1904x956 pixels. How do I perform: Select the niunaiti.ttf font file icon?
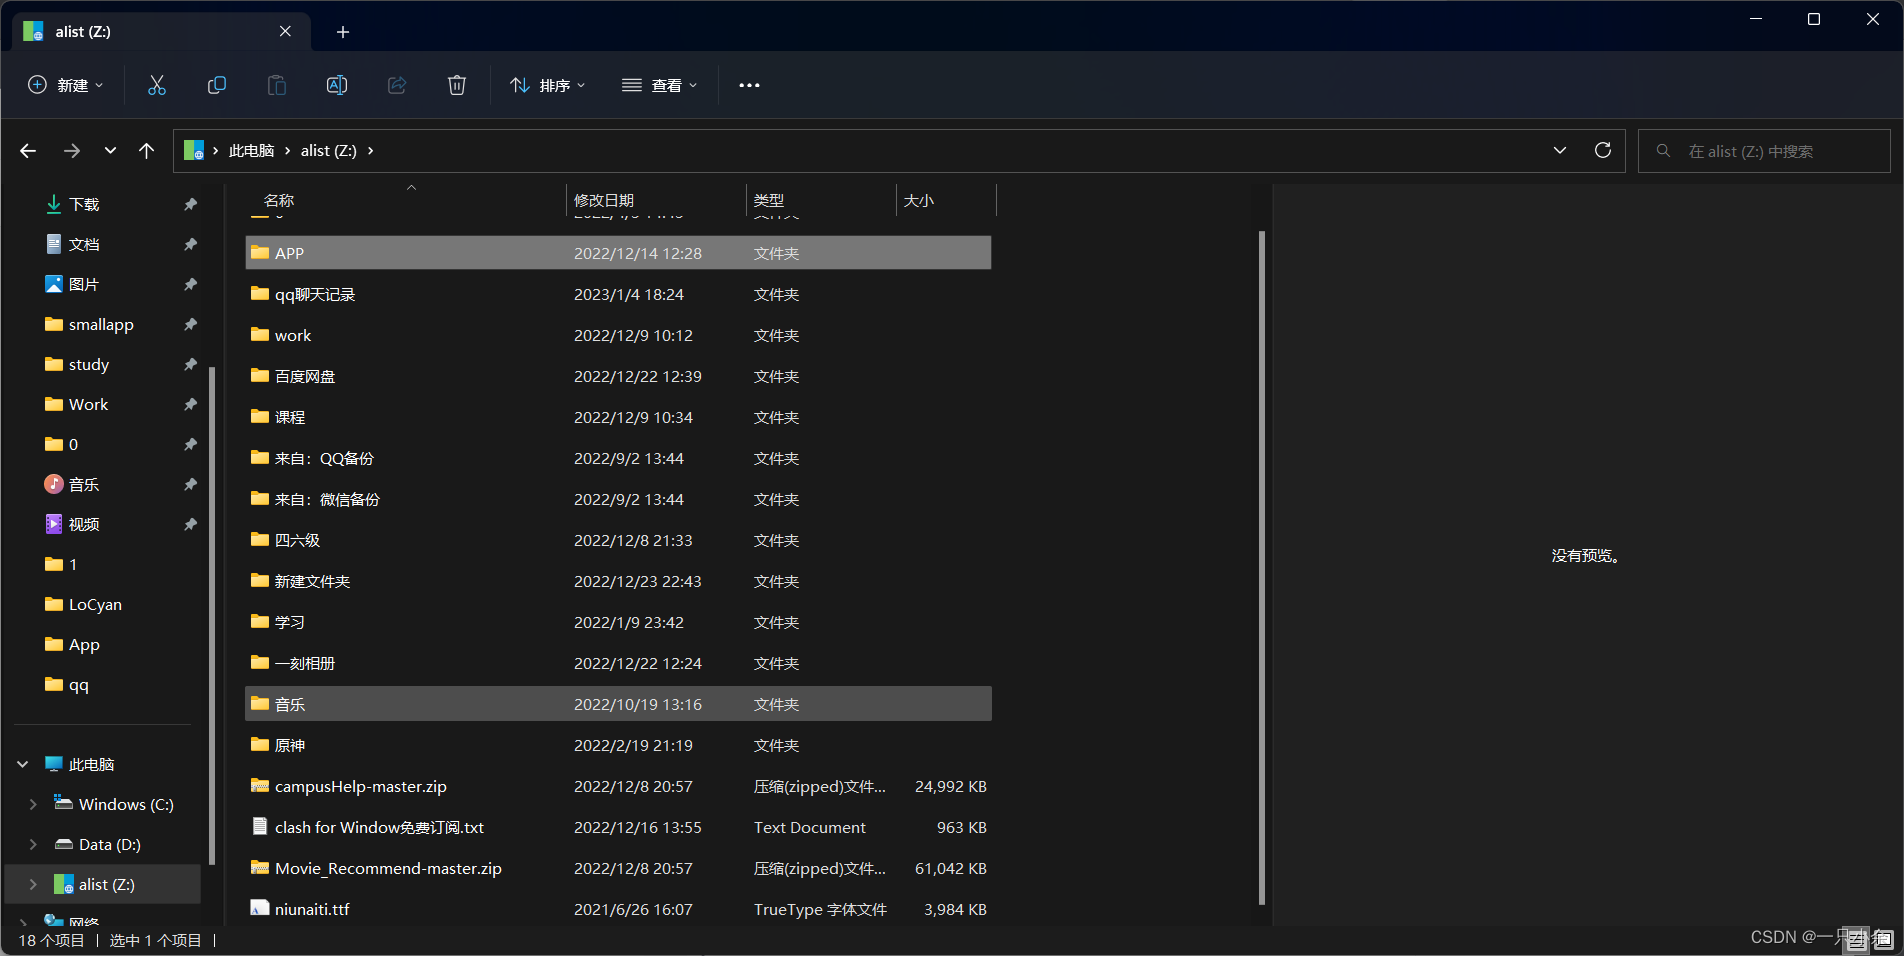point(260,909)
